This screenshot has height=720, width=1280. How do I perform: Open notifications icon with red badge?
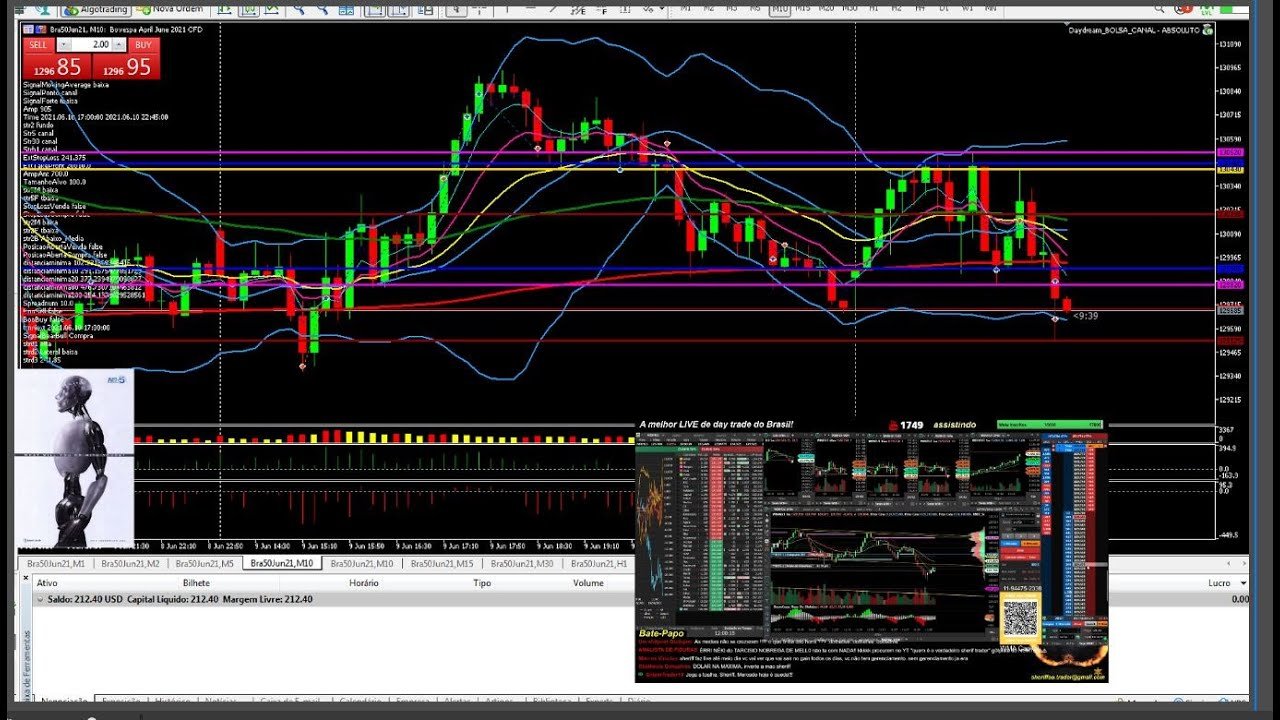tap(1183, 8)
